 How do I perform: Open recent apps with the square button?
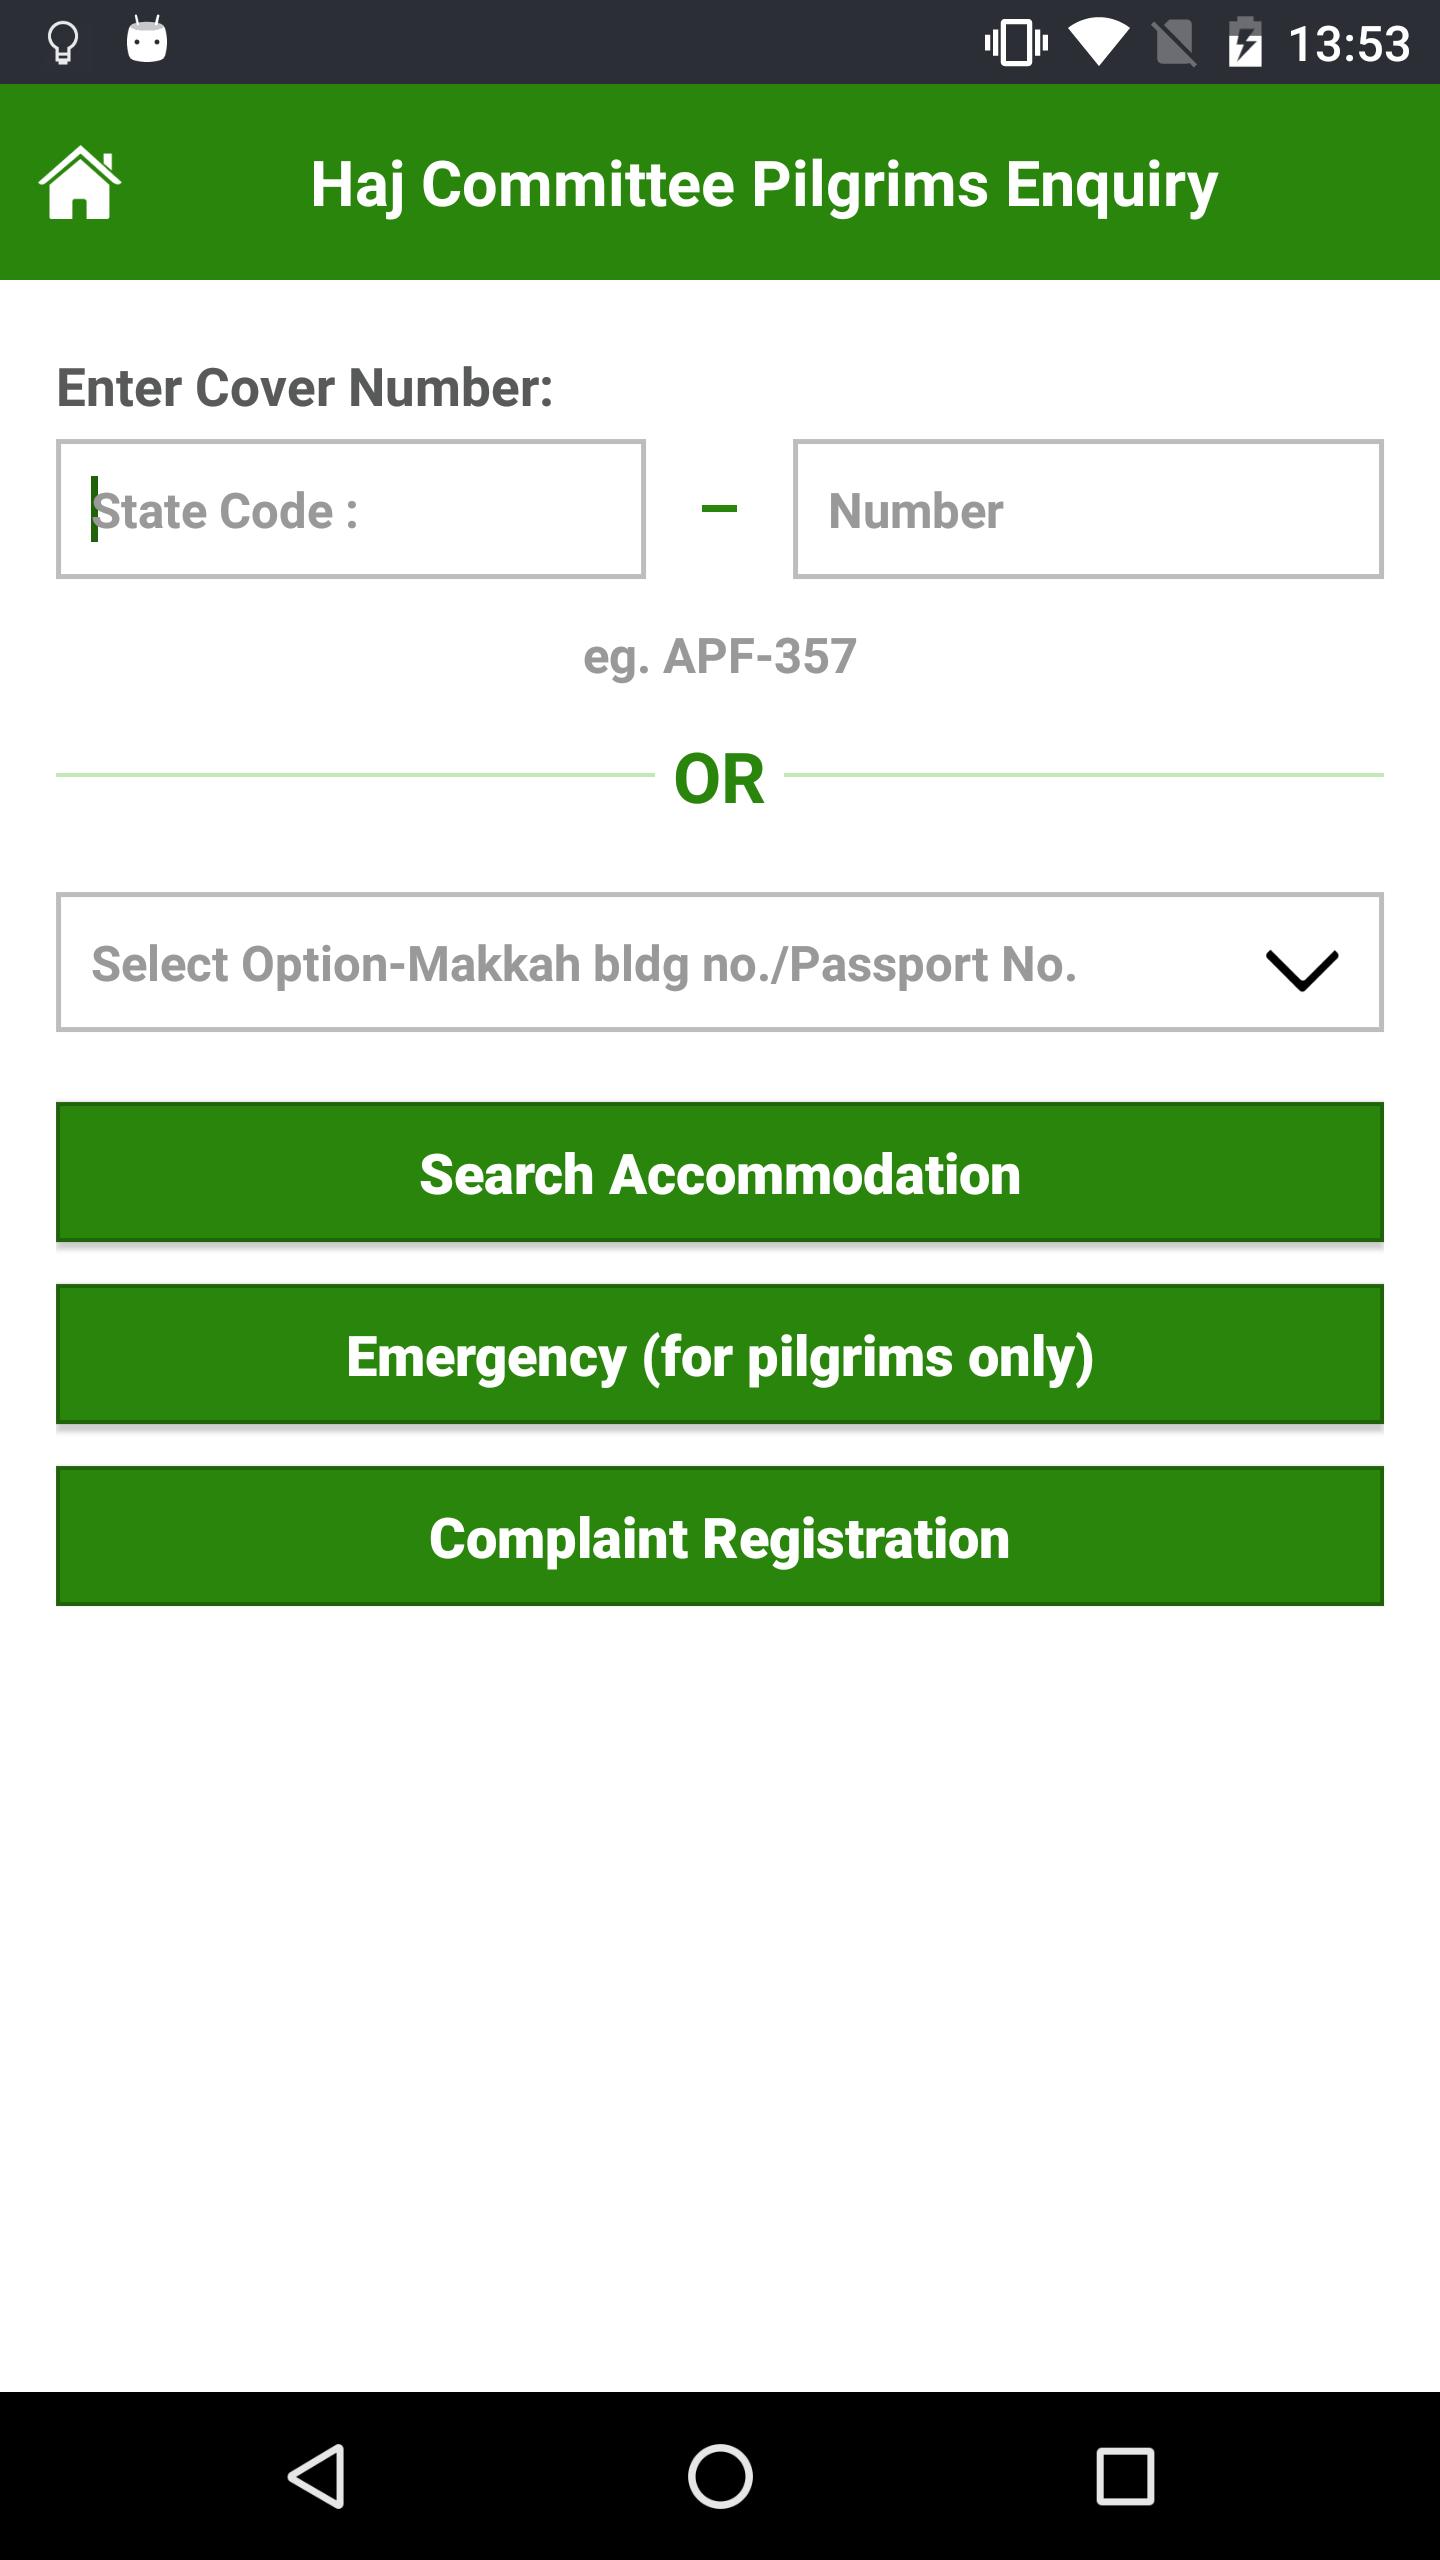pyautogui.click(x=1124, y=2472)
